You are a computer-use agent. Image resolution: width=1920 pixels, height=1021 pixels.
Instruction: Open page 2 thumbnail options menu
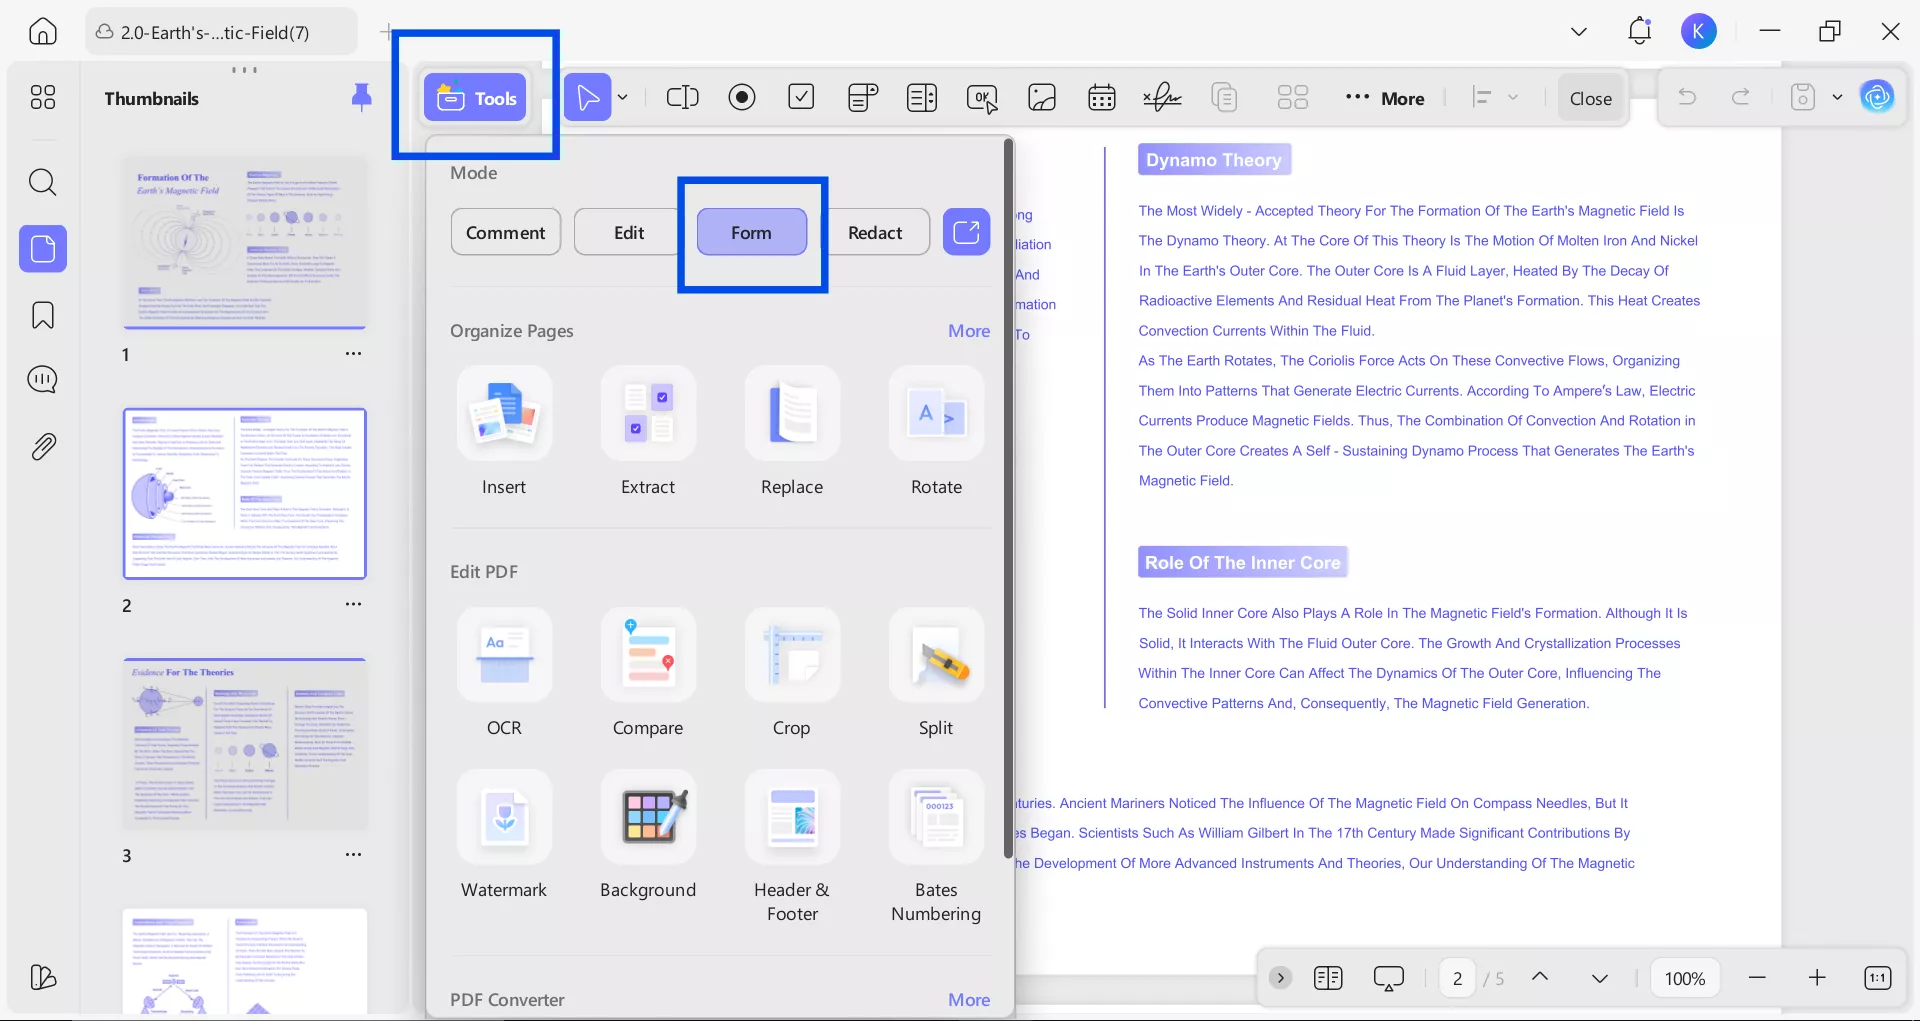pyautogui.click(x=353, y=604)
